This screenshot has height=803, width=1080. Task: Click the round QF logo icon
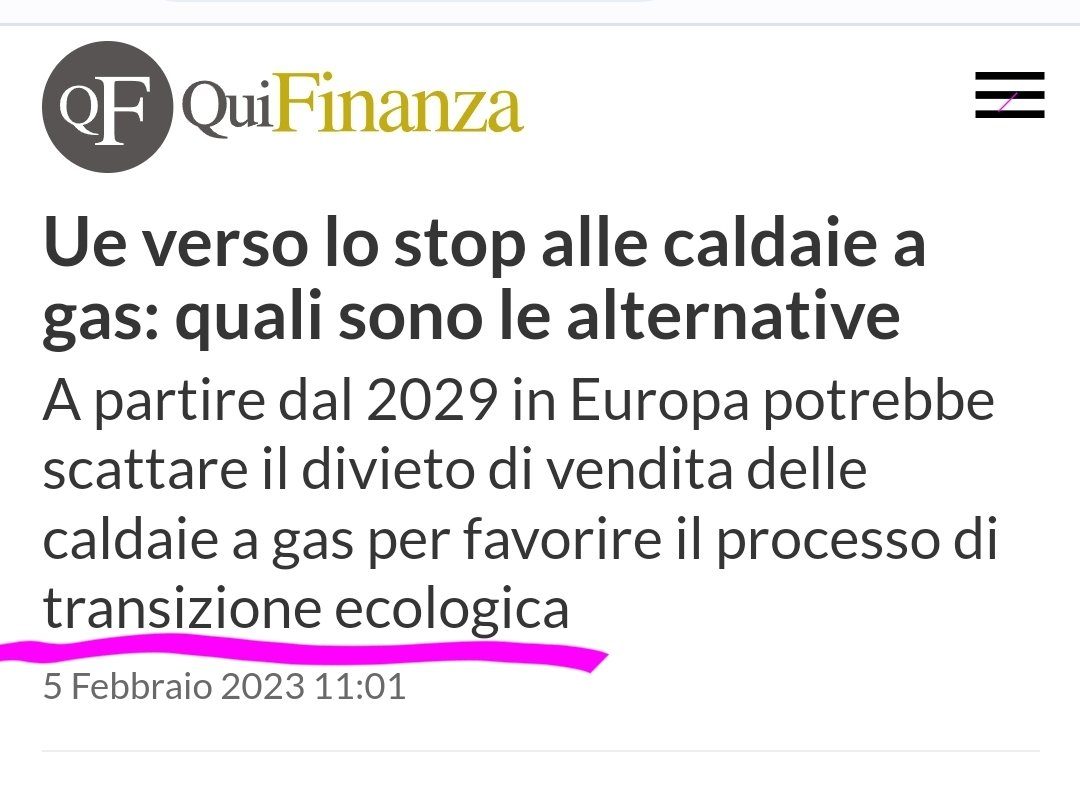point(107,107)
